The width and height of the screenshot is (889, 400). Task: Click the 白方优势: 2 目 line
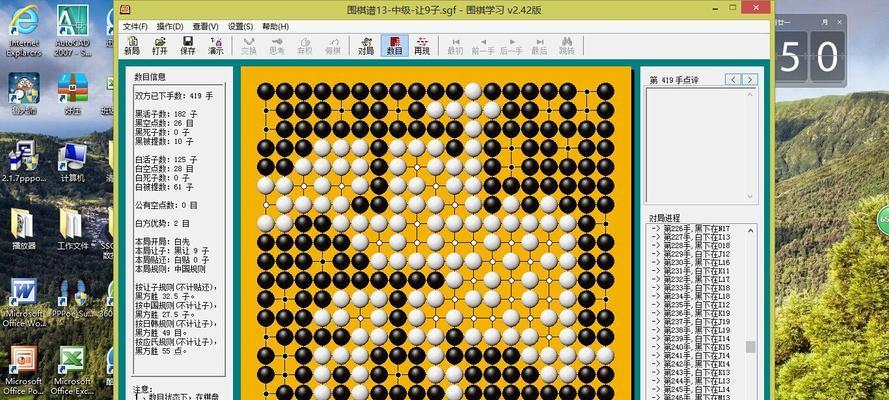[x=166, y=224]
